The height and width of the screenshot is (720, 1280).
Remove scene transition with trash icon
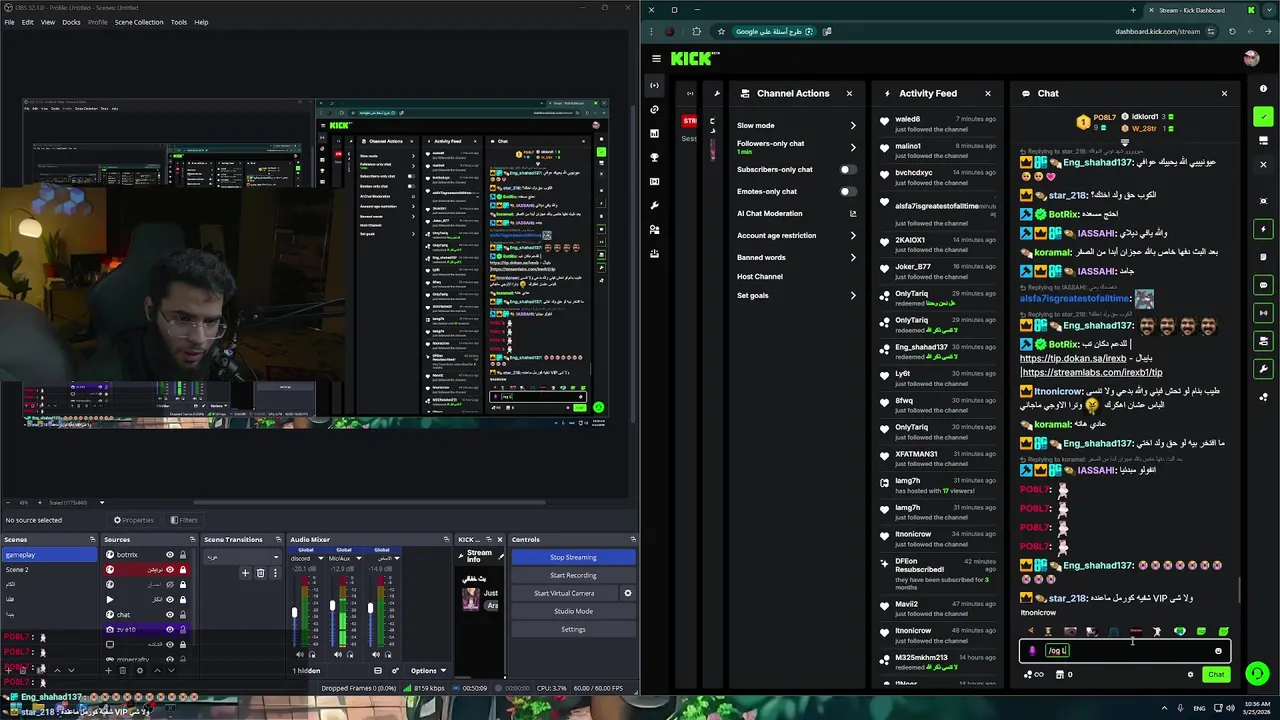pyautogui.click(x=260, y=573)
